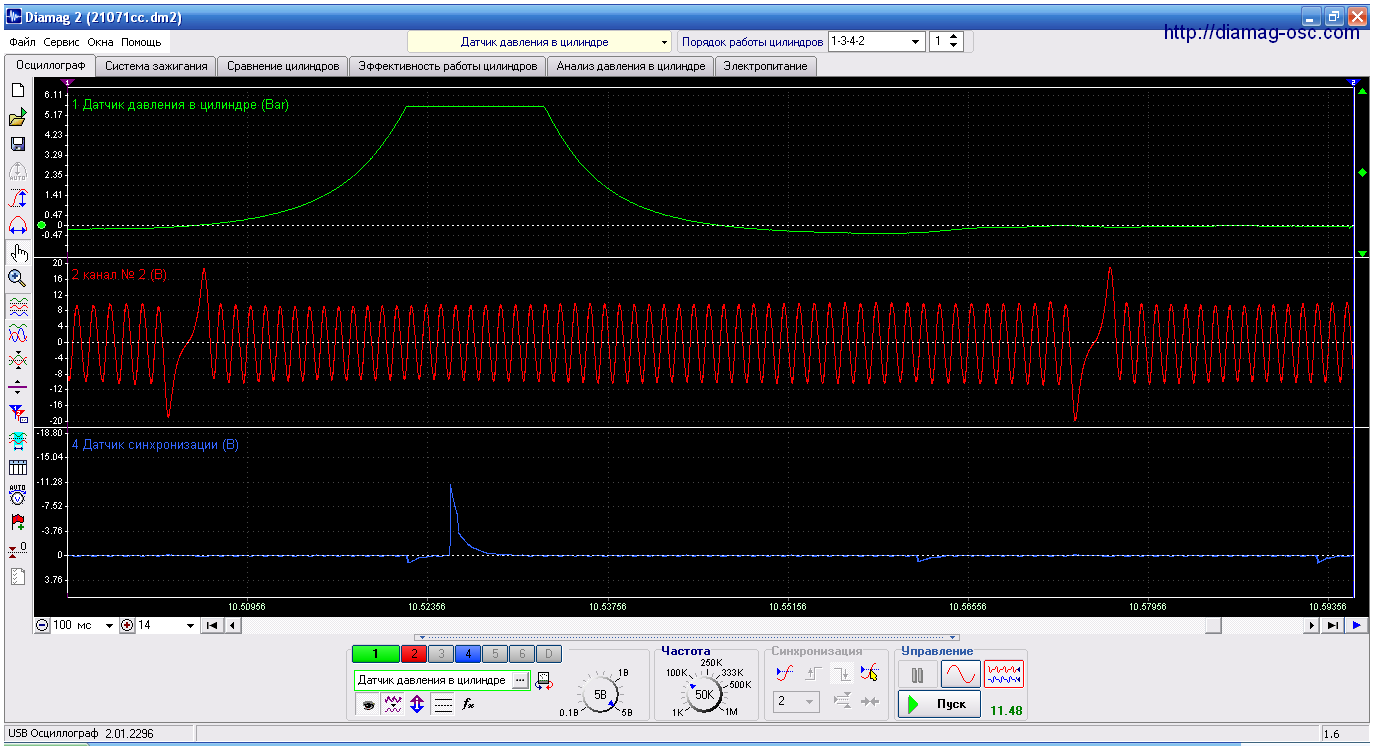The image size is (1374, 746).
Task: Toggle channel 6 gray button
Action: click(x=521, y=654)
